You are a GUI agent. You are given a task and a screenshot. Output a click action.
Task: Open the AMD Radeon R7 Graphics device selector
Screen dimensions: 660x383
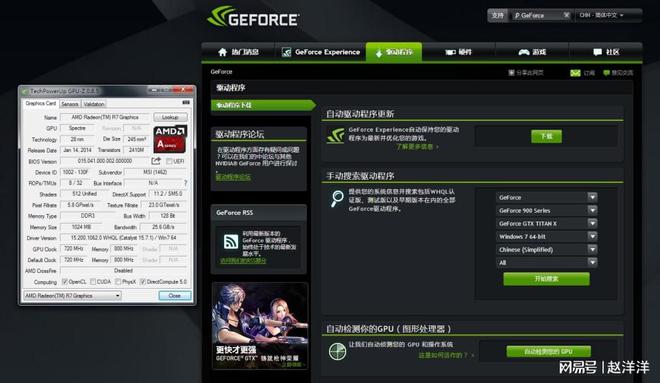point(72,296)
